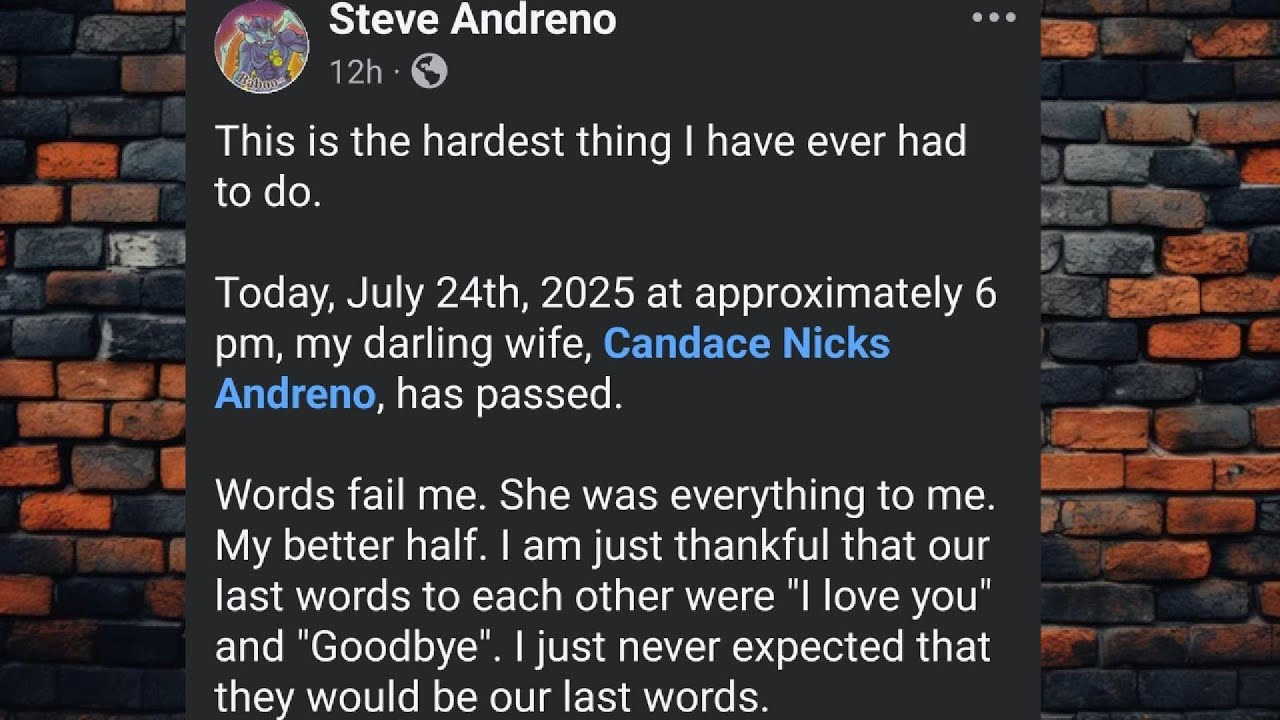Open the 12h timestamp link
The image size is (1280, 720).
click(x=356, y=72)
